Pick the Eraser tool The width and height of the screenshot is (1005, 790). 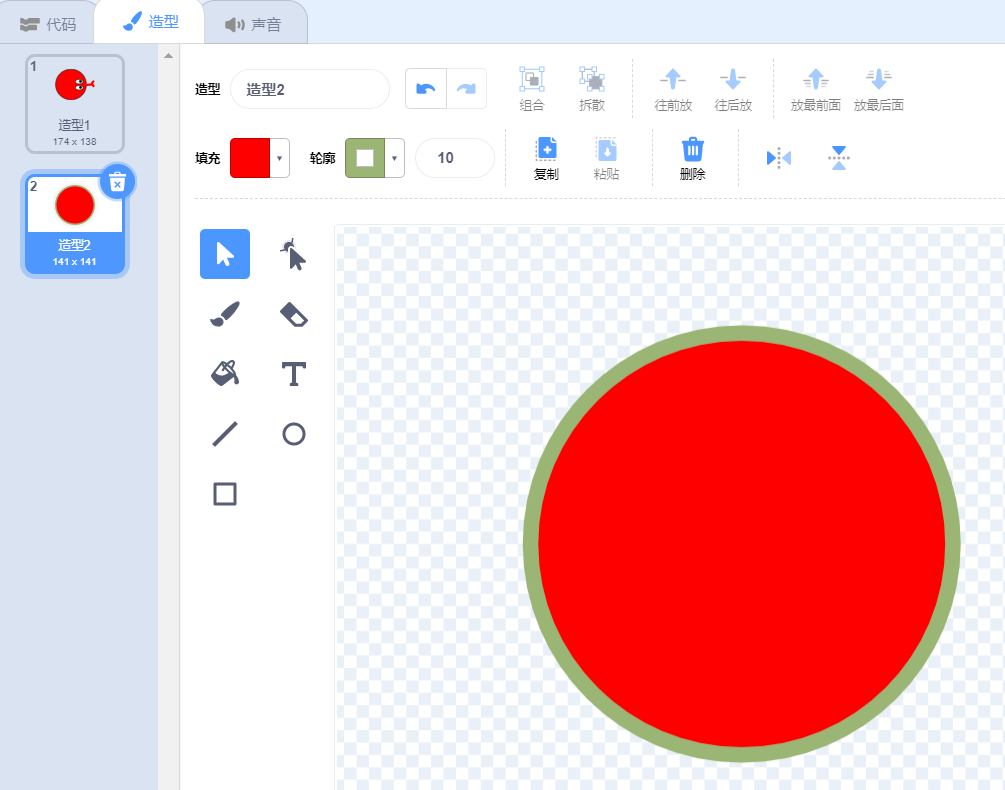[294, 314]
